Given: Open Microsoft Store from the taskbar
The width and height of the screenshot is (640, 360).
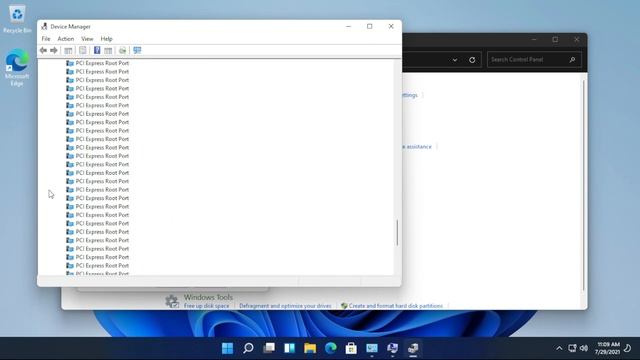Looking at the screenshot, I should (351, 348).
